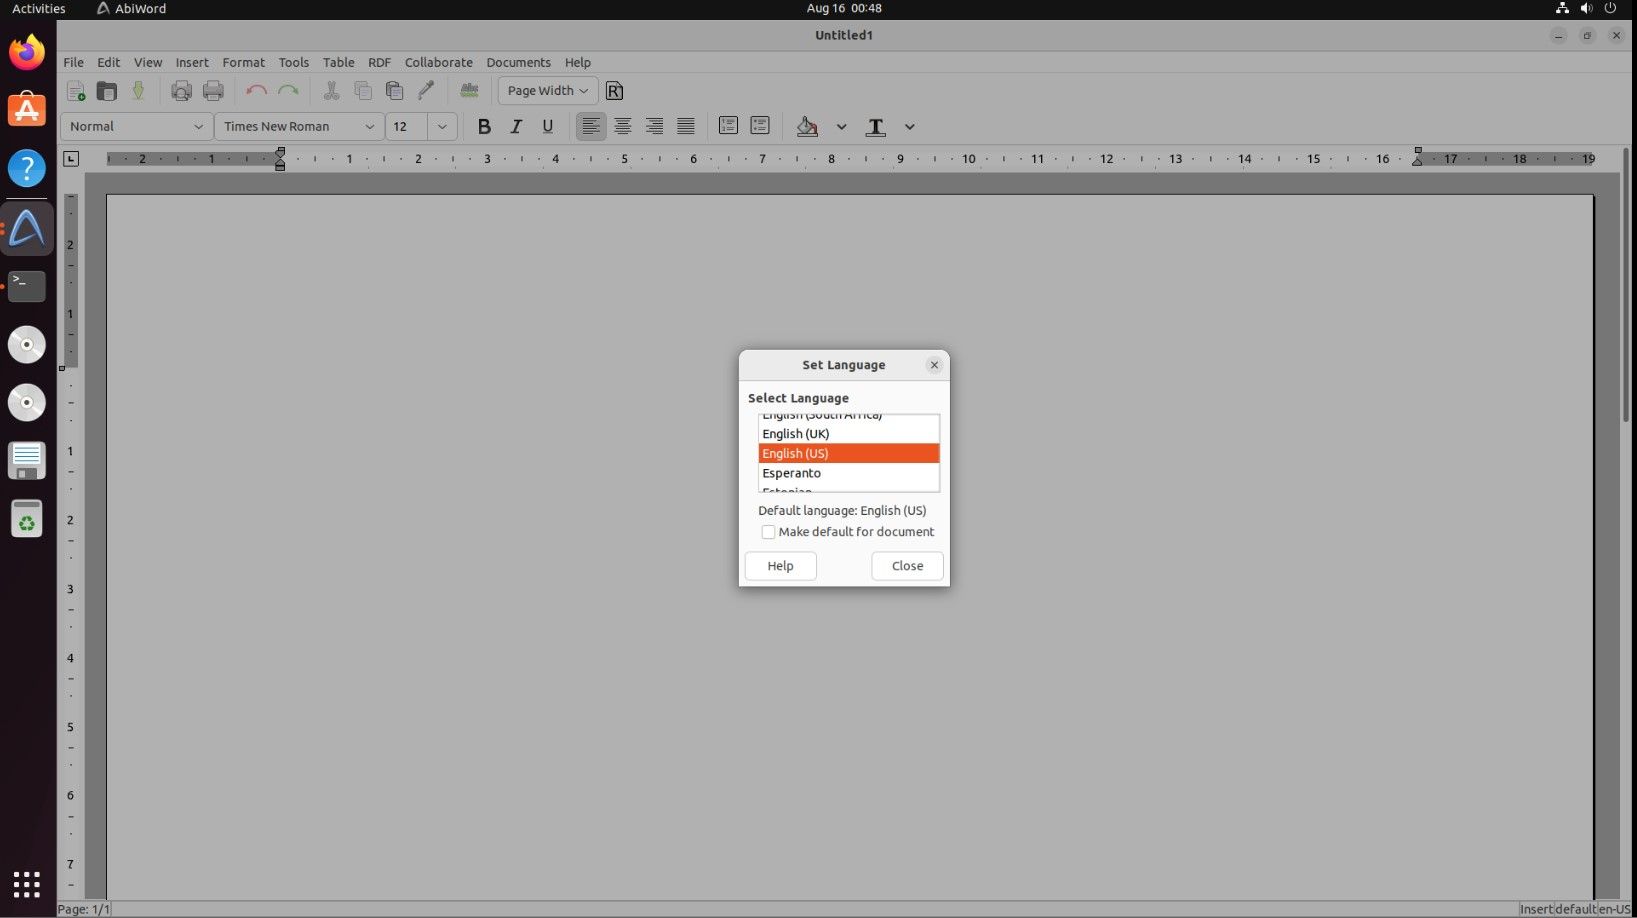Check 'Make default for document' box
The image size is (1637, 918).
(768, 532)
